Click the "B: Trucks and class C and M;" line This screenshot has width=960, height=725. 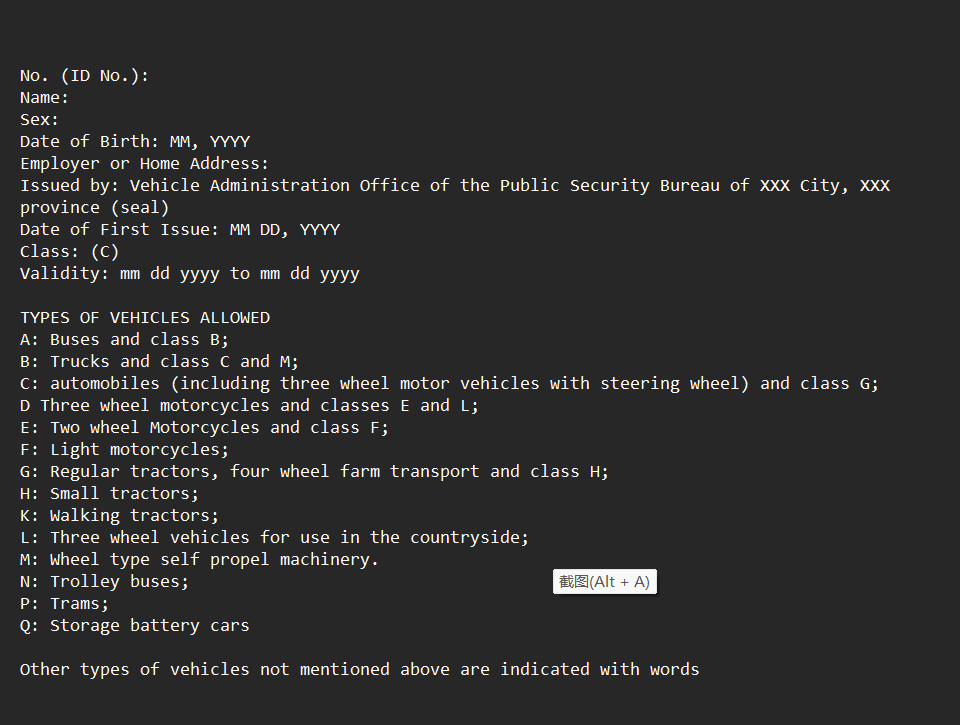(x=160, y=362)
